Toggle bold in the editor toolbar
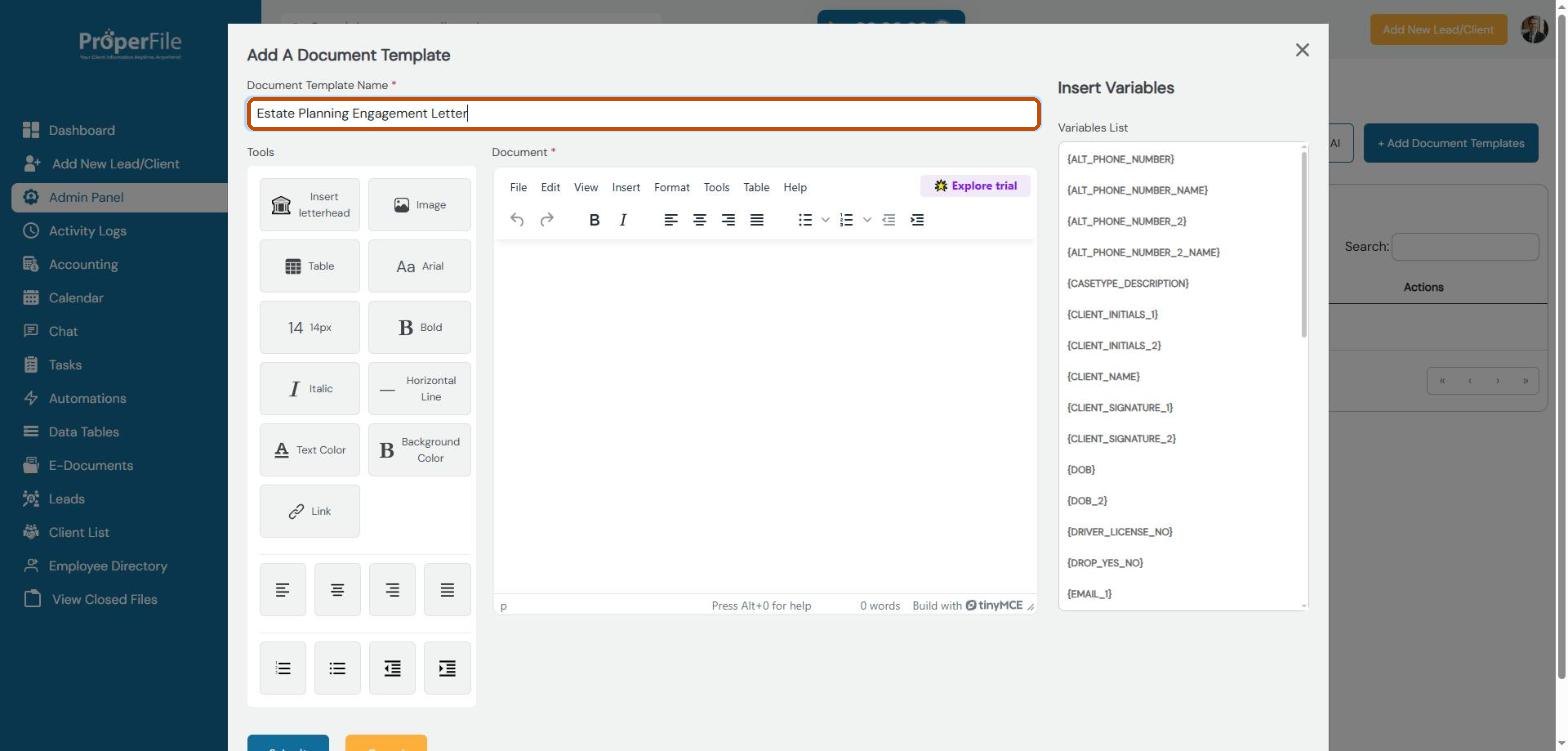 594,220
